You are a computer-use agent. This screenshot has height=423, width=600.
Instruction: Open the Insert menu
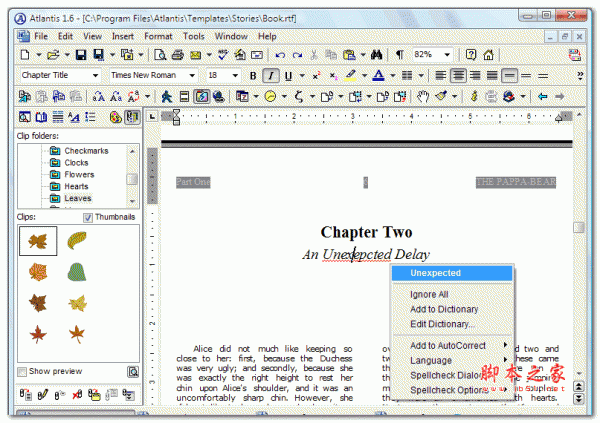click(123, 36)
